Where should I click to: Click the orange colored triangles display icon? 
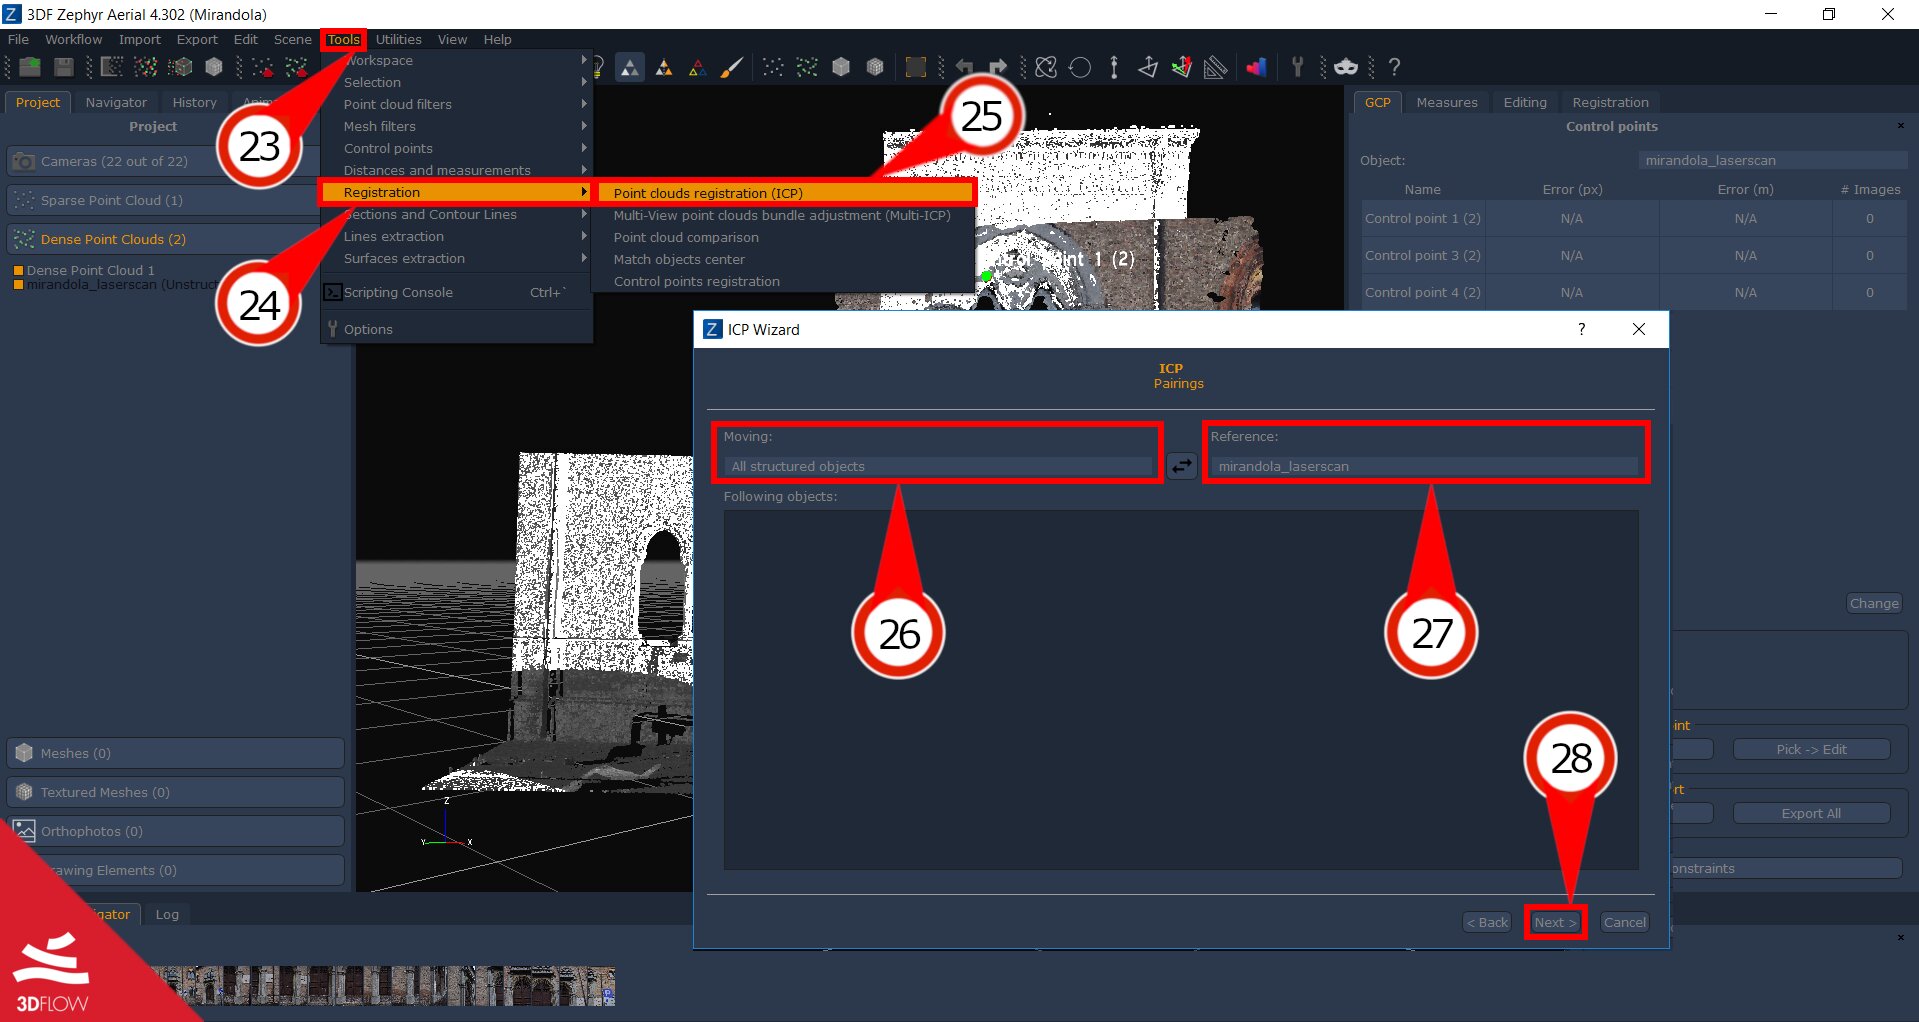[x=664, y=67]
